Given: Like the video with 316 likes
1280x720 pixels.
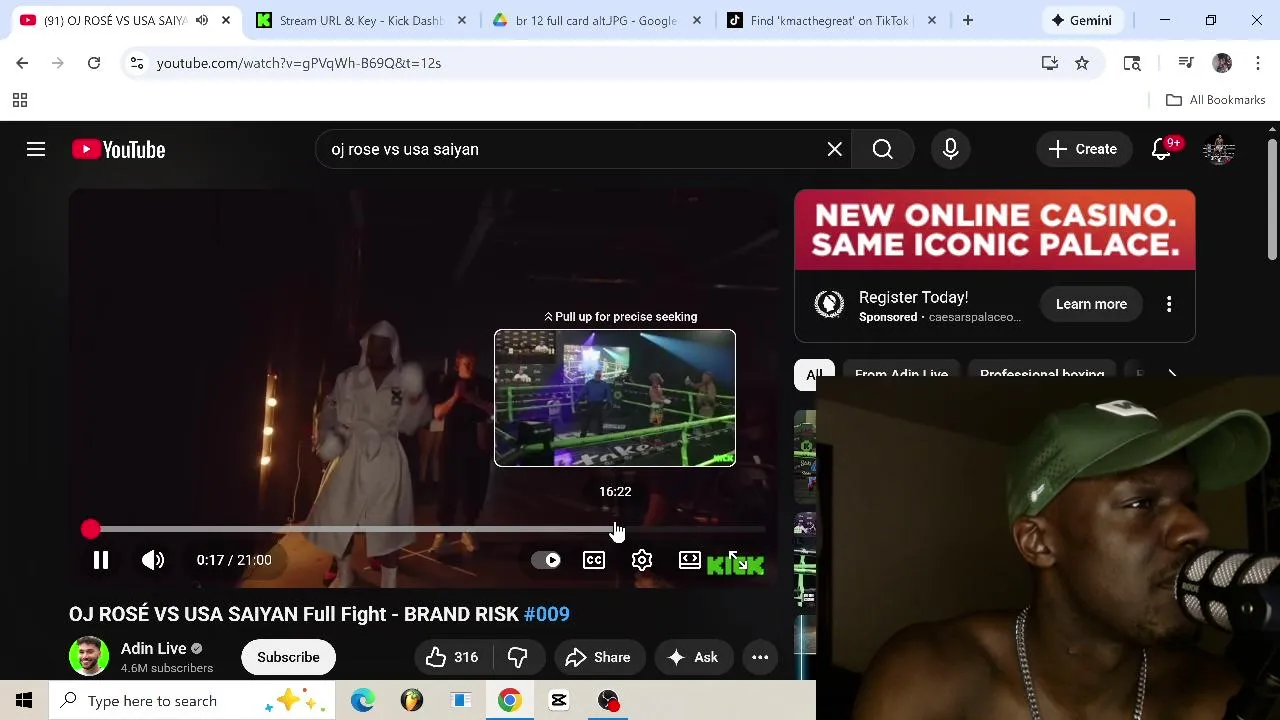Looking at the screenshot, I should 453,657.
